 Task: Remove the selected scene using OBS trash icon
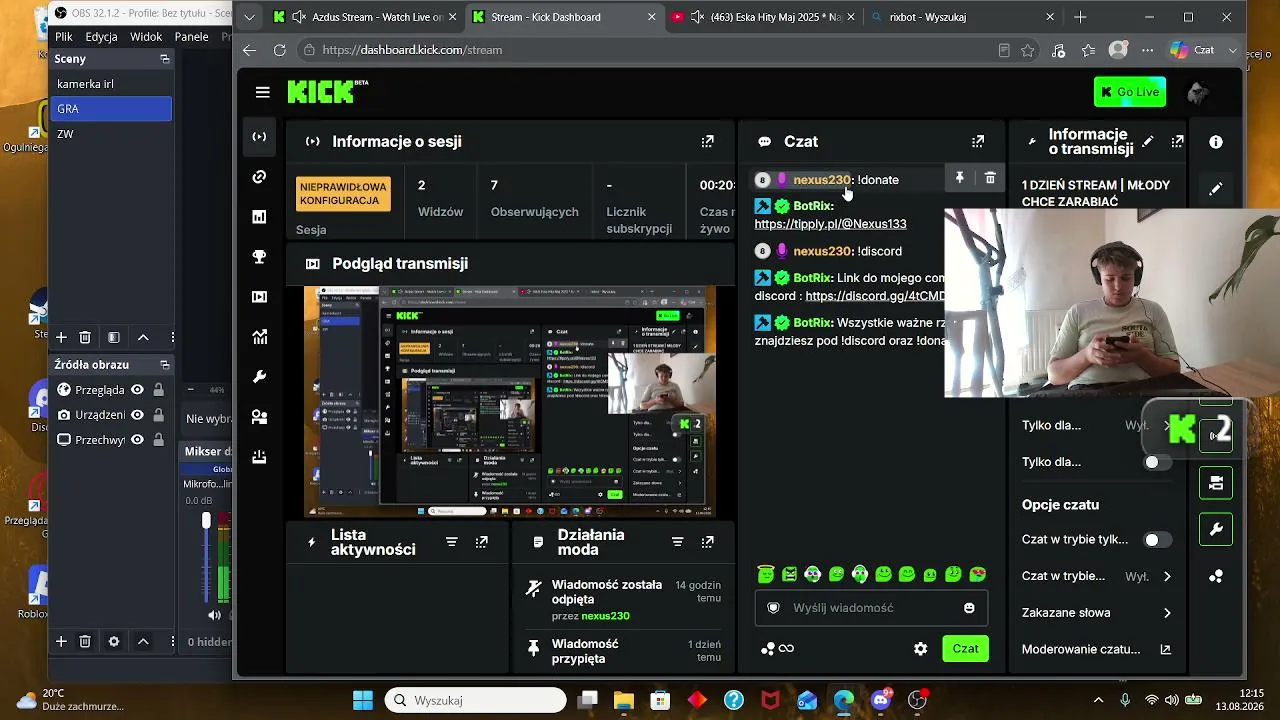click(x=85, y=338)
